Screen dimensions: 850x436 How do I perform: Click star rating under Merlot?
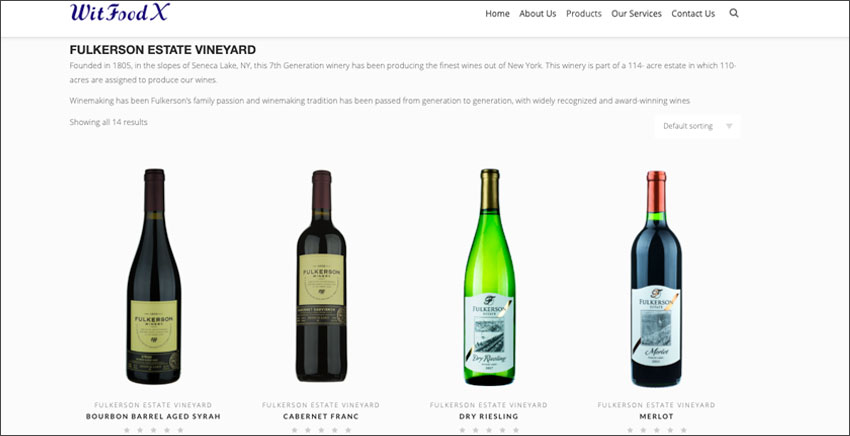tap(656, 430)
